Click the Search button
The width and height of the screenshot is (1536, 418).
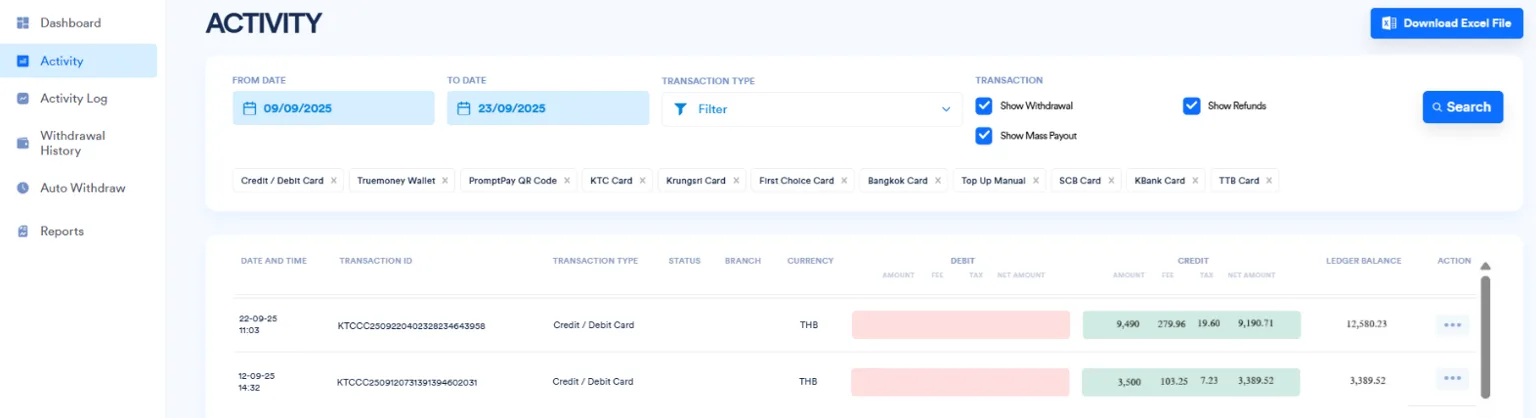(x=1462, y=107)
